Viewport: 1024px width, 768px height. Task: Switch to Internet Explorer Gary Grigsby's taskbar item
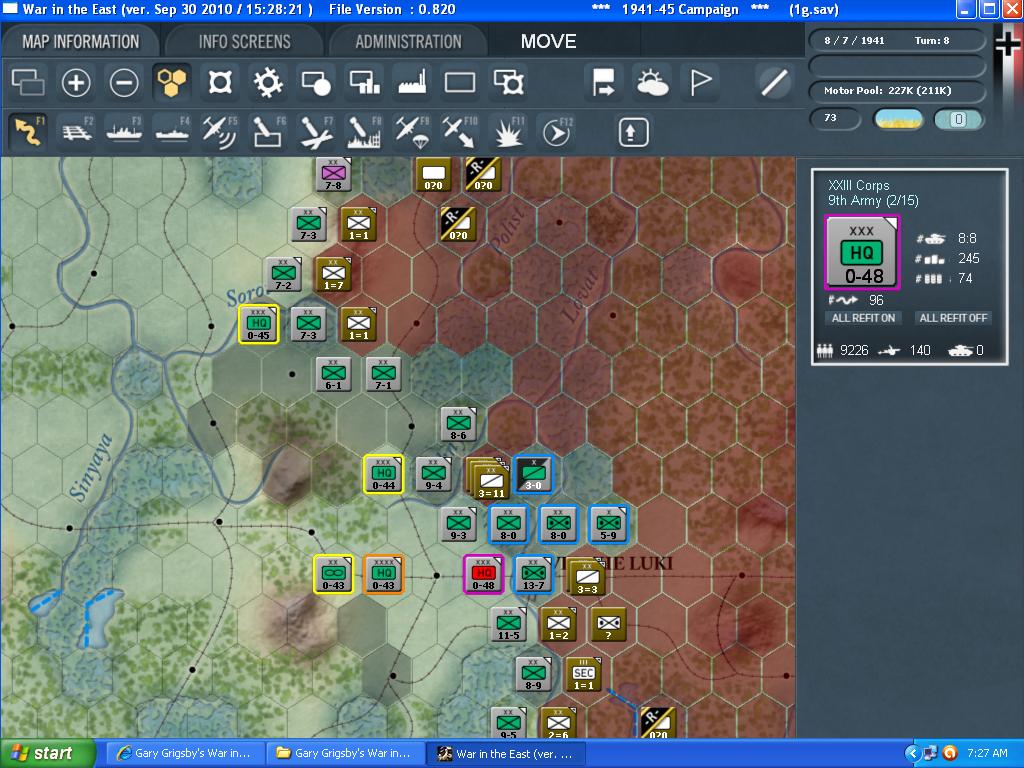point(185,754)
